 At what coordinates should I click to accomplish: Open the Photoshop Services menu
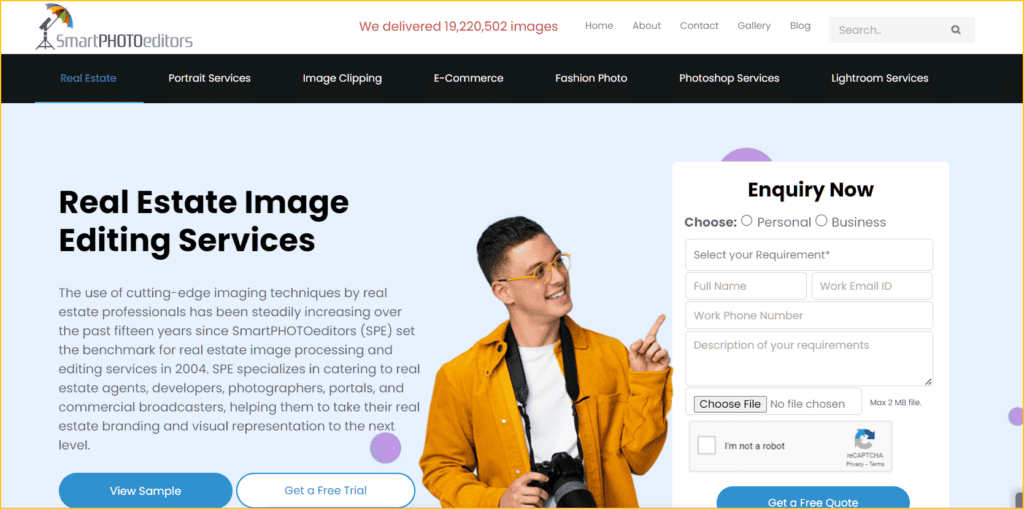coord(729,78)
